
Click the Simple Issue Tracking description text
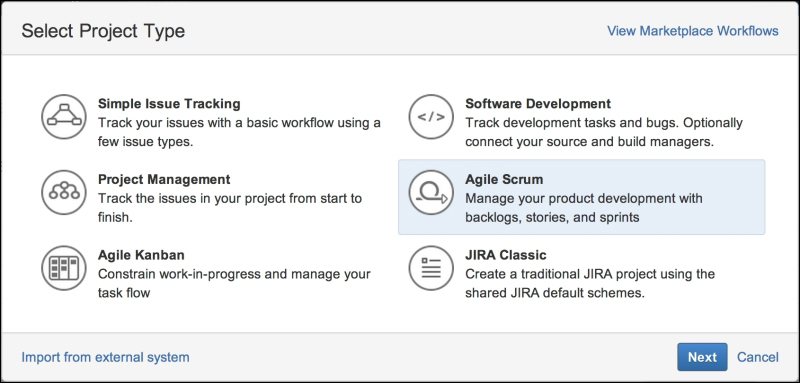click(239, 132)
